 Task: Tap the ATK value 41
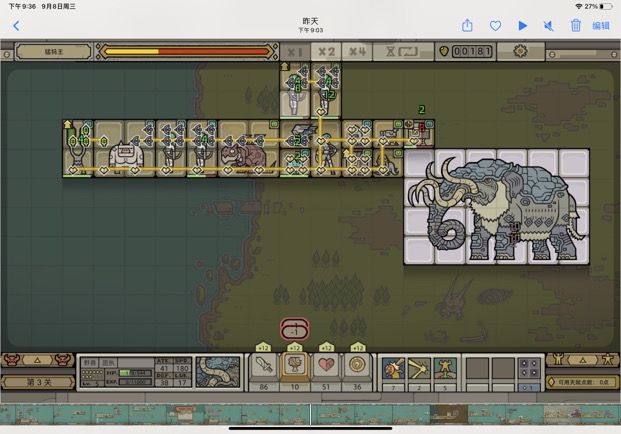[164, 368]
